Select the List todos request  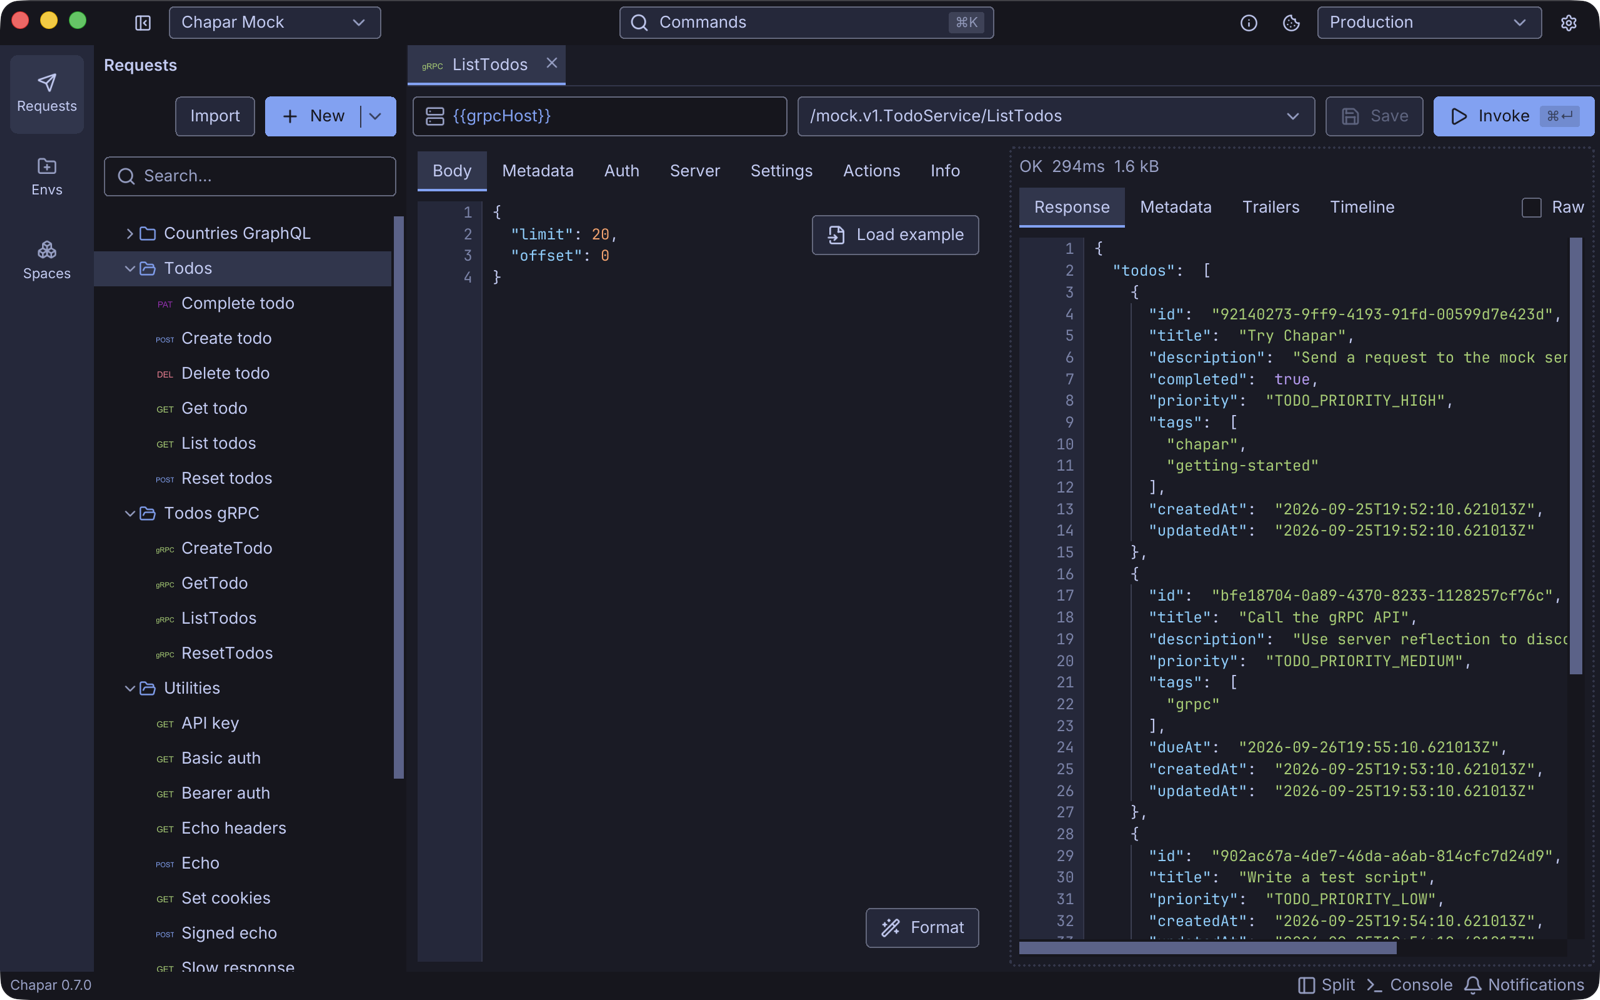[243, 443]
